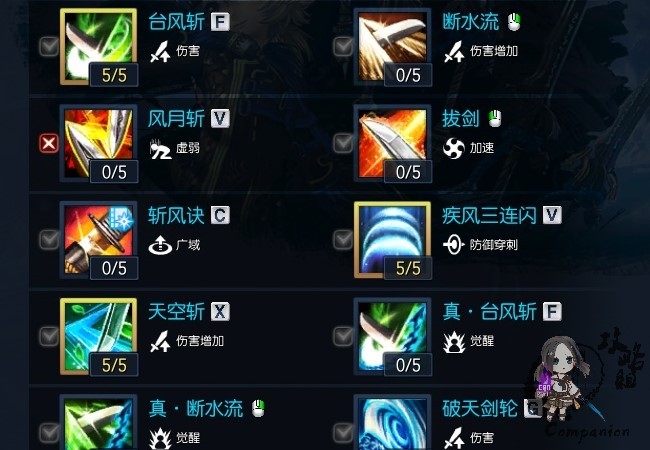Click the 真·断水流 skill icon

click(x=99, y=422)
